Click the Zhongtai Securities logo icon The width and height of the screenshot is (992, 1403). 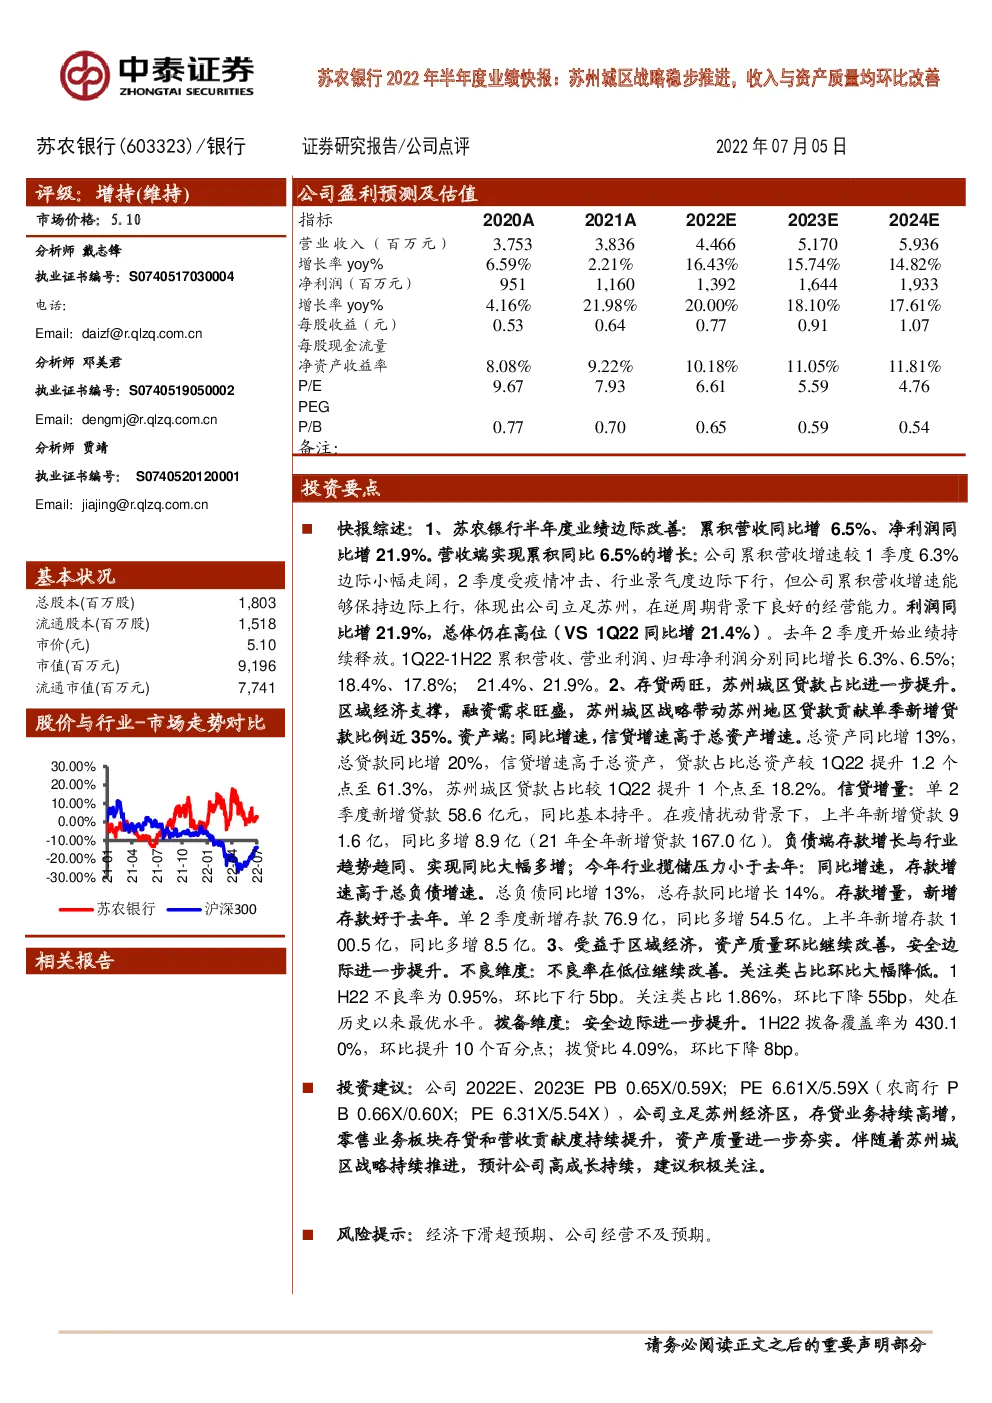(84, 76)
